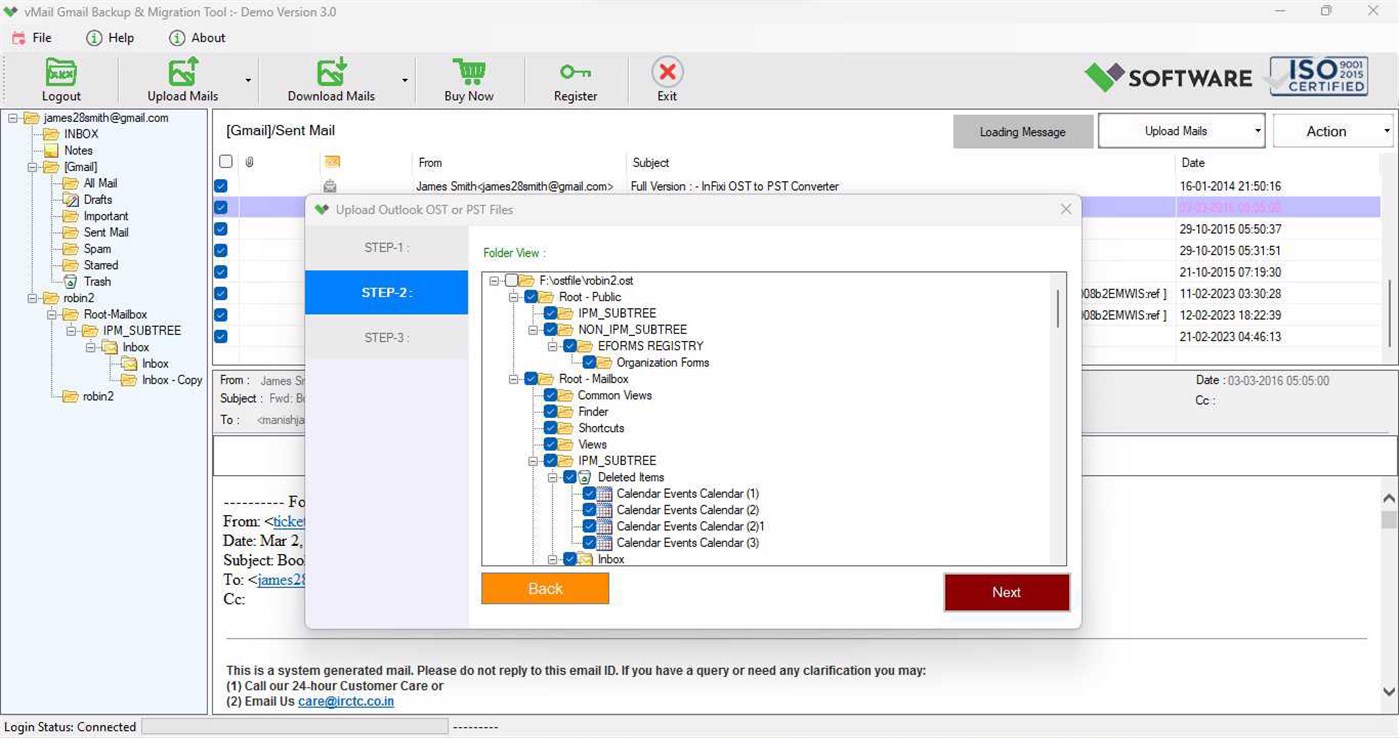
Task: Open the Download Mails toolbar dropdown arrow
Action: point(405,81)
